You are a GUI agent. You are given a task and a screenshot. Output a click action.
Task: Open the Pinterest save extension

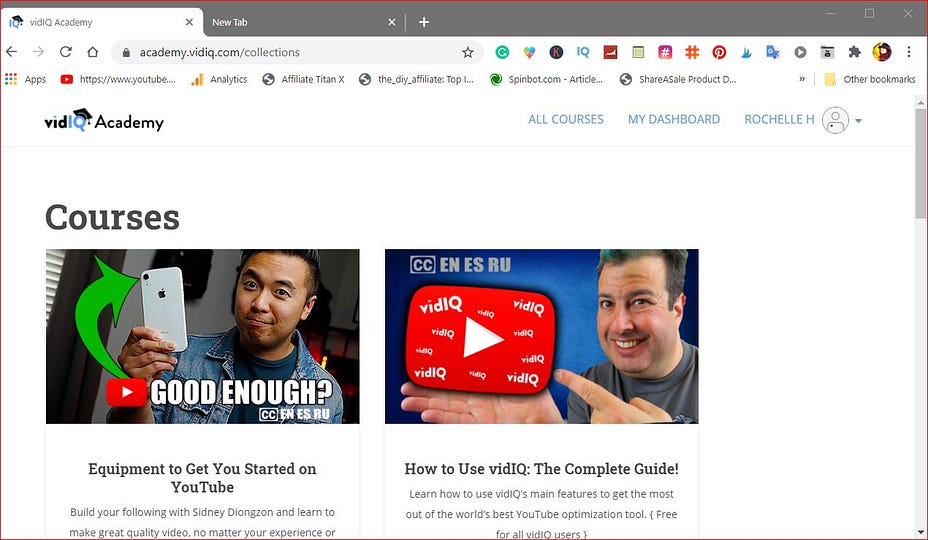coord(719,52)
